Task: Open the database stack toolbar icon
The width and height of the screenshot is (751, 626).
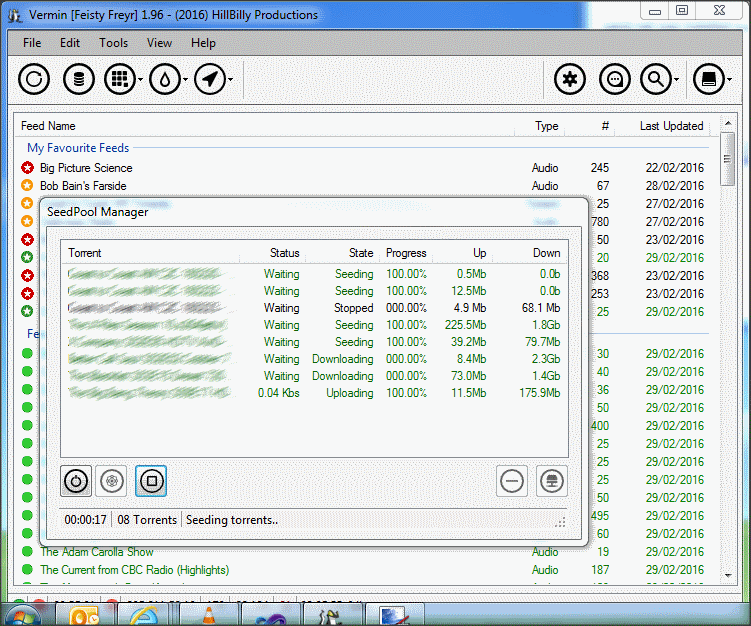Action: tap(79, 79)
